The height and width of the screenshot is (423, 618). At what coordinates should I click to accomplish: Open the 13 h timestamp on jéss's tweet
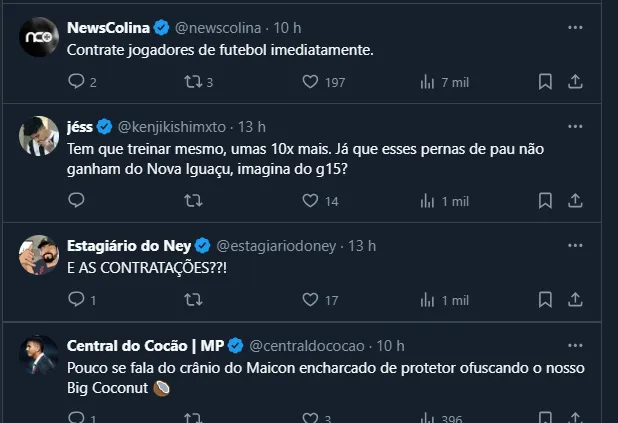coord(251,127)
